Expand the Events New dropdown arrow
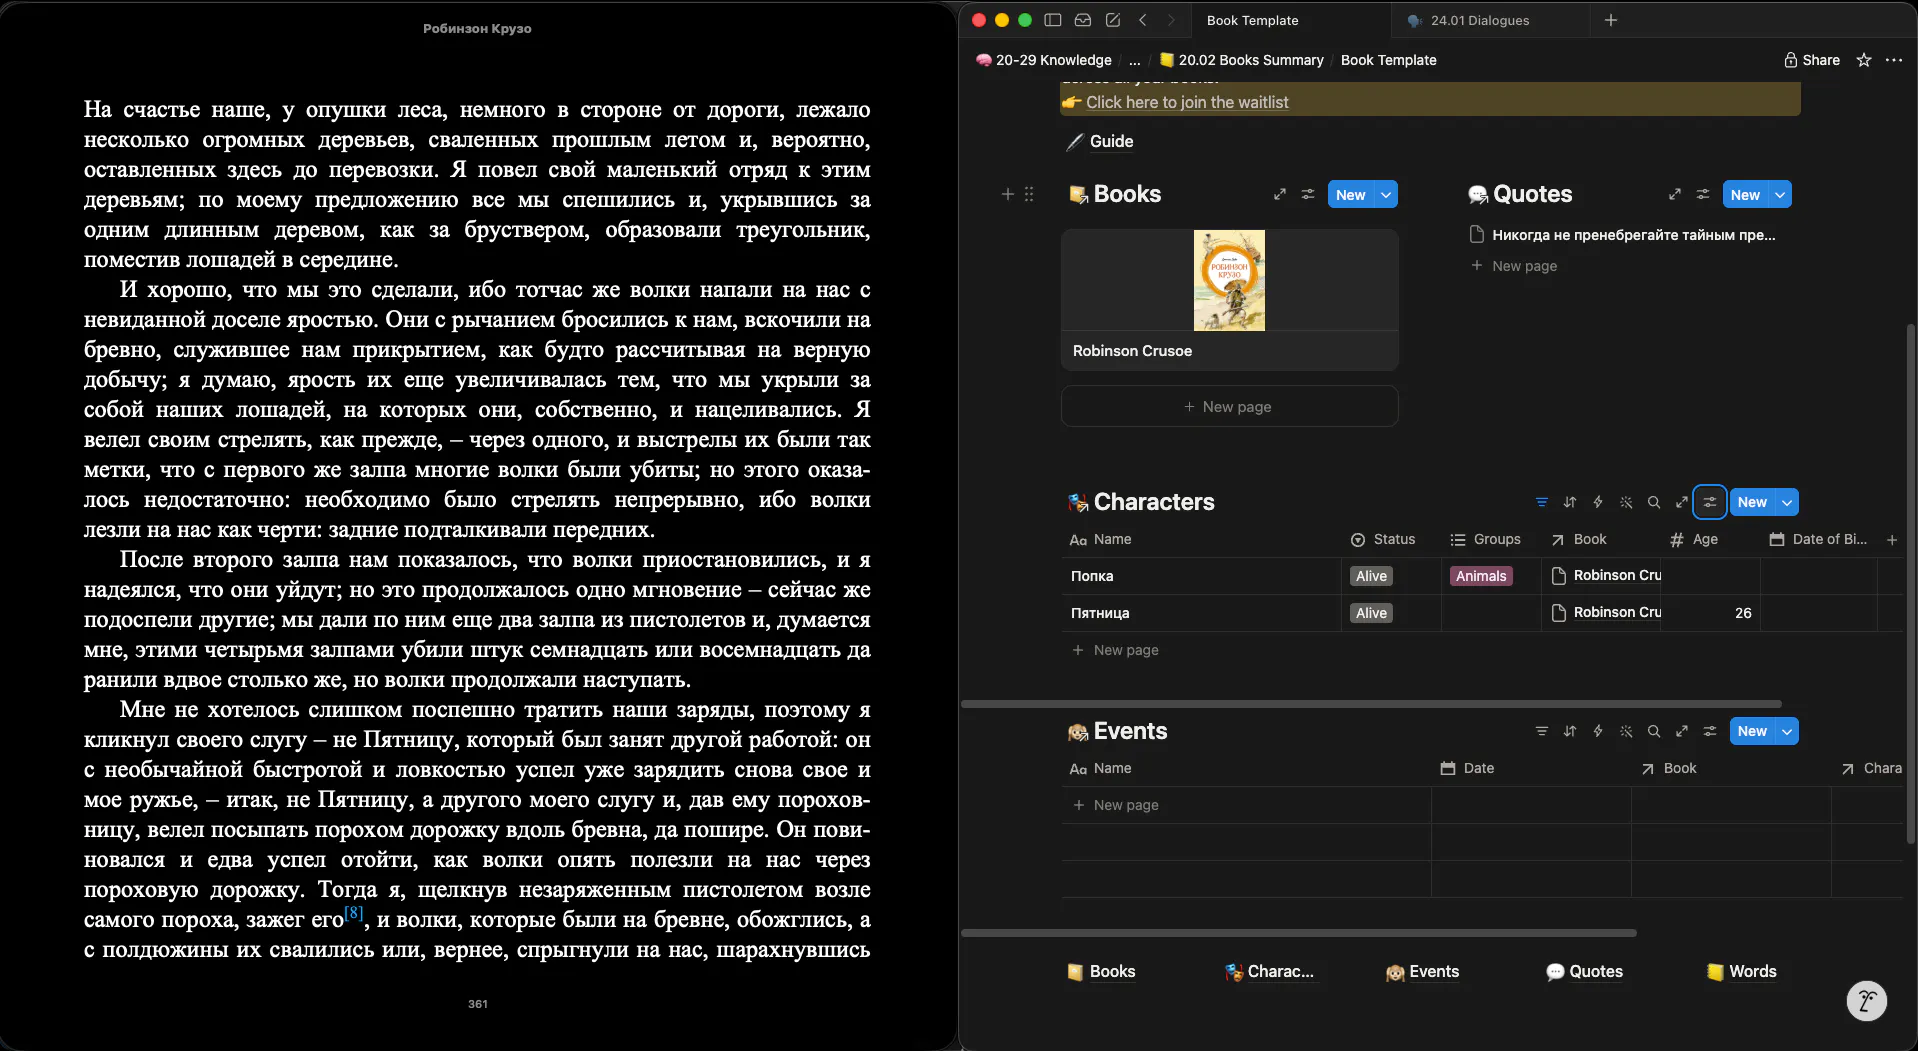Screen dimensions: 1918x1051 1787,731
